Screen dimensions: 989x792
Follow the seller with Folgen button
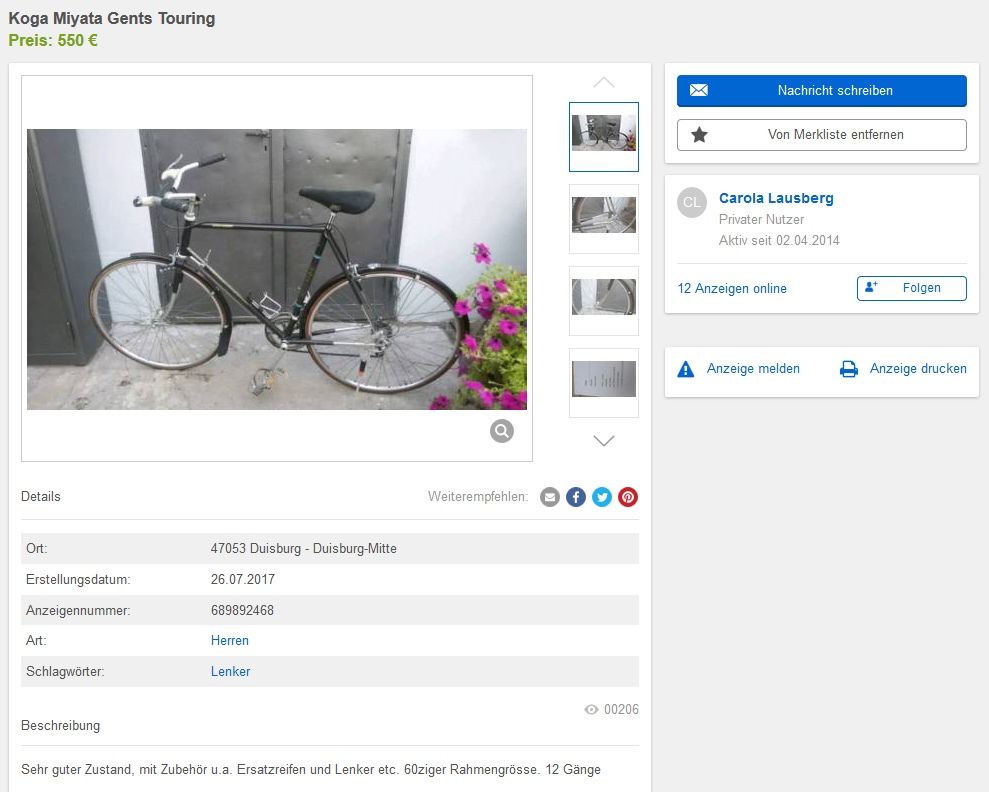[x=912, y=288]
